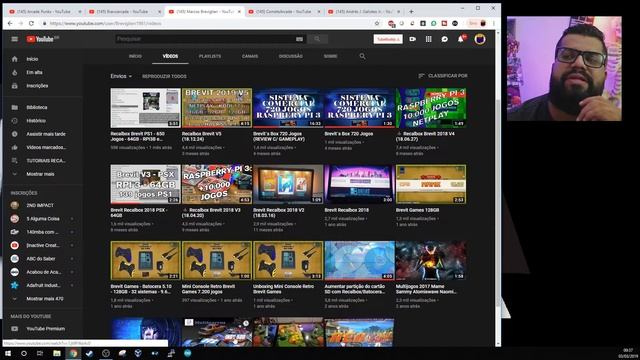The image size is (640, 360).
Task: Click the Chrome address bar URL
Action: pyautogui.click(x=105, y=24)
